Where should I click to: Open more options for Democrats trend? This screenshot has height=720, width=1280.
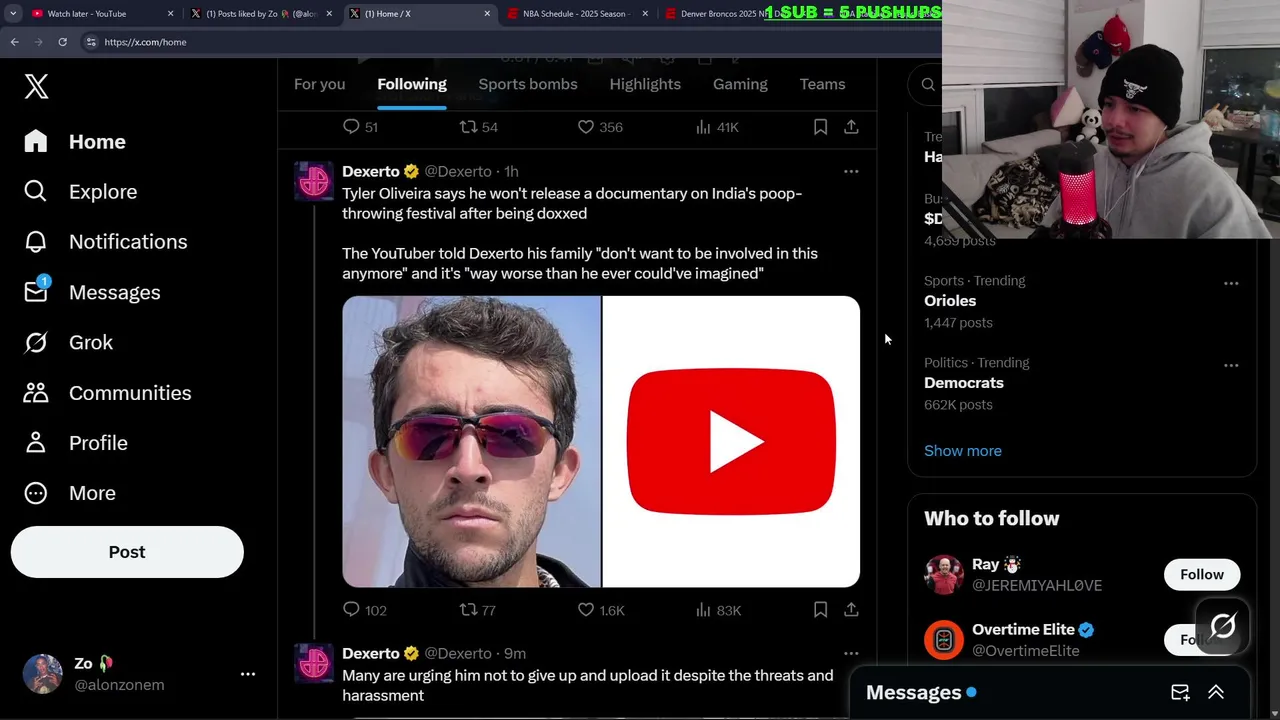(x=1231, y=365)
